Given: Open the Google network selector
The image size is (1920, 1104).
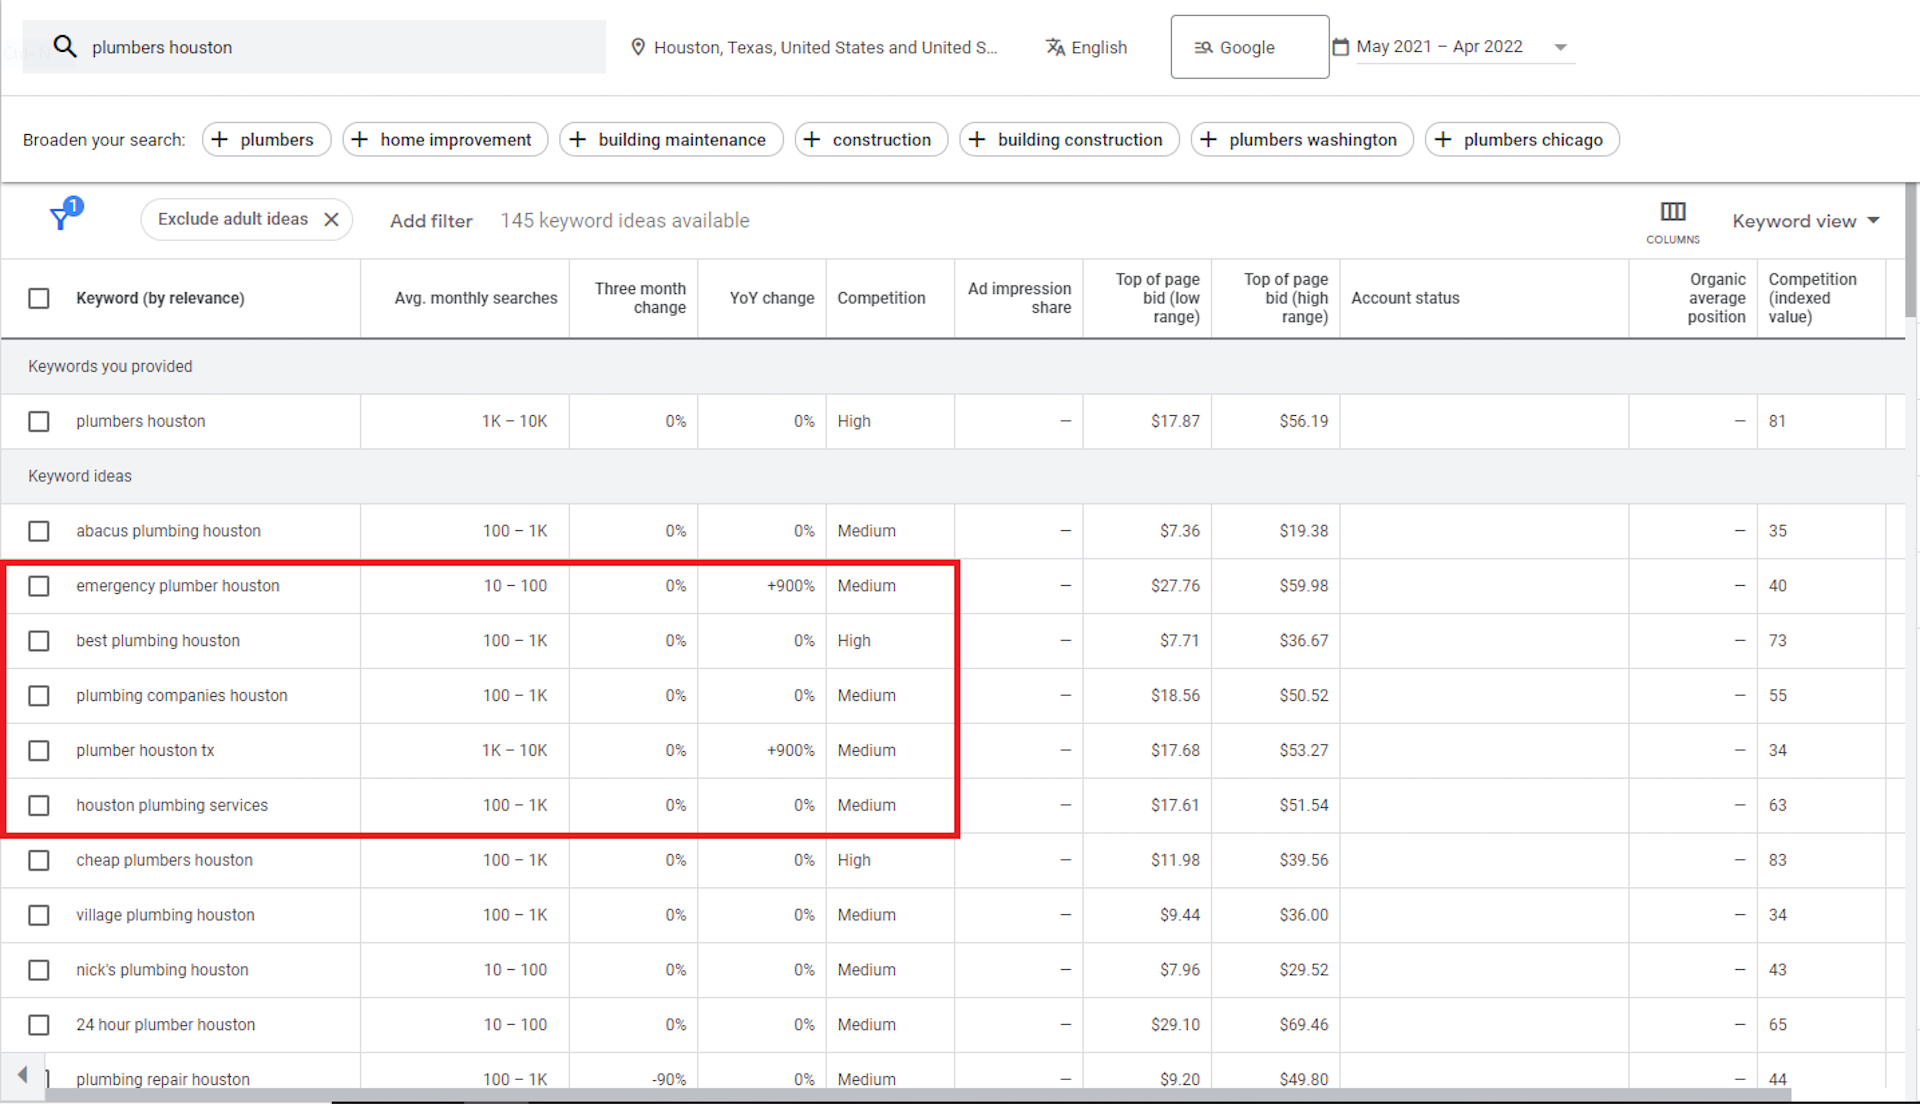Looking at the screenshot, I should point(1248,46).
